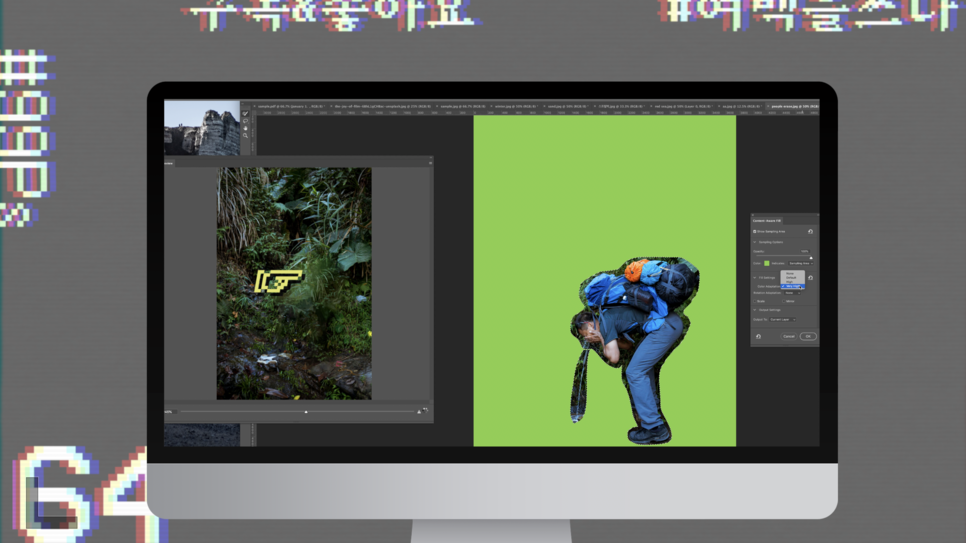Switch to the winter.jpg document tab
The height and width of the screenshot is (543, 966).
pyautogui.click(x=517, y=107)
